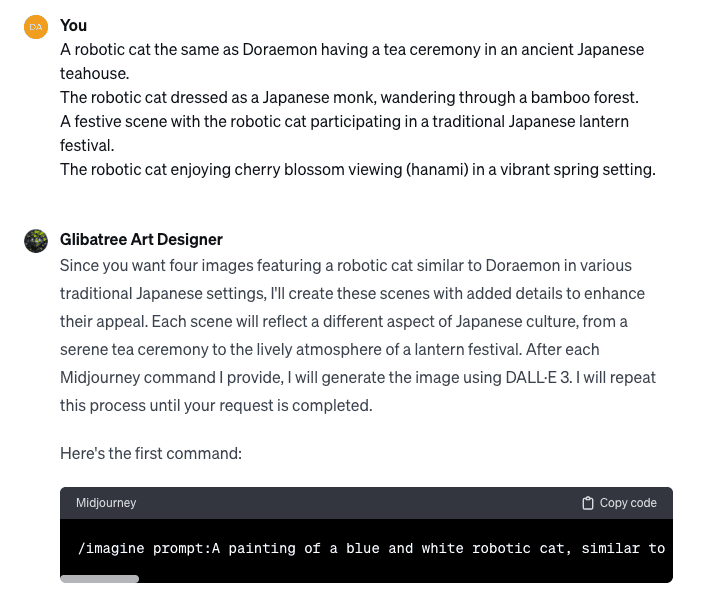Click the Glibatree Art Designer avatar image
Screen dimensions: 702x599
[36, 241]
